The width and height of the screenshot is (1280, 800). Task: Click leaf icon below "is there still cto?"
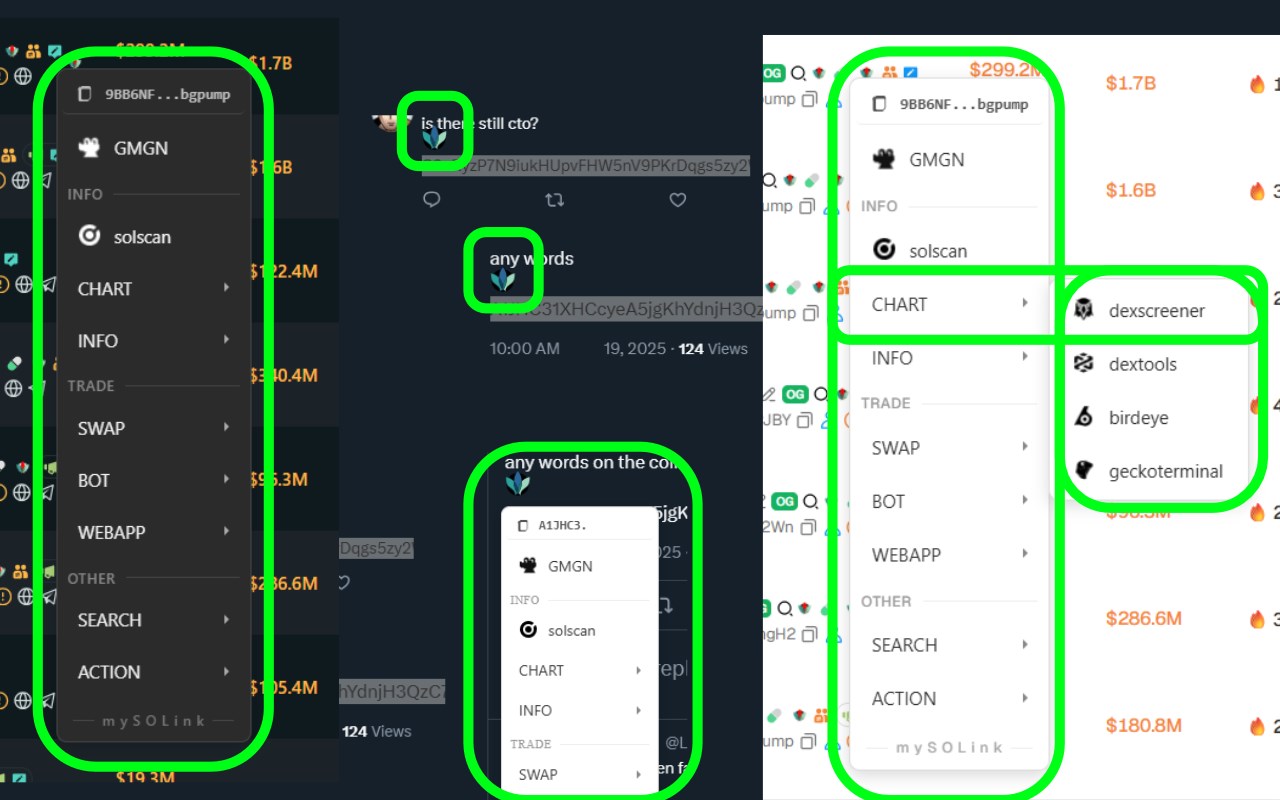point(434,141)
